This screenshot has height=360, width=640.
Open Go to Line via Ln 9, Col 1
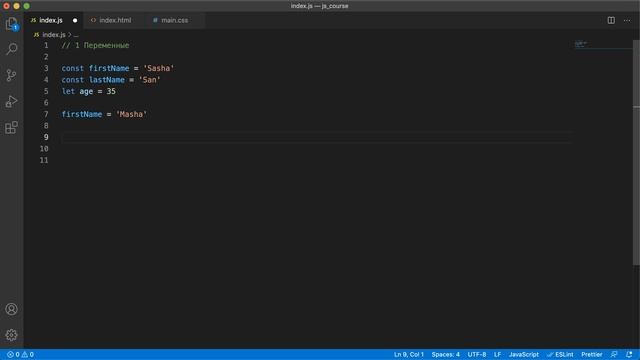(x=409, y=354)
